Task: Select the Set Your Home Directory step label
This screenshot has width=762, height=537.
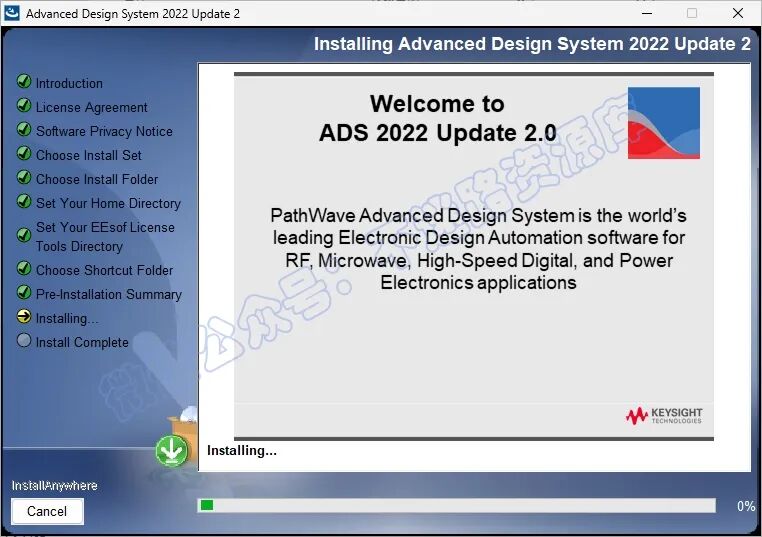Action: [108, 203]
